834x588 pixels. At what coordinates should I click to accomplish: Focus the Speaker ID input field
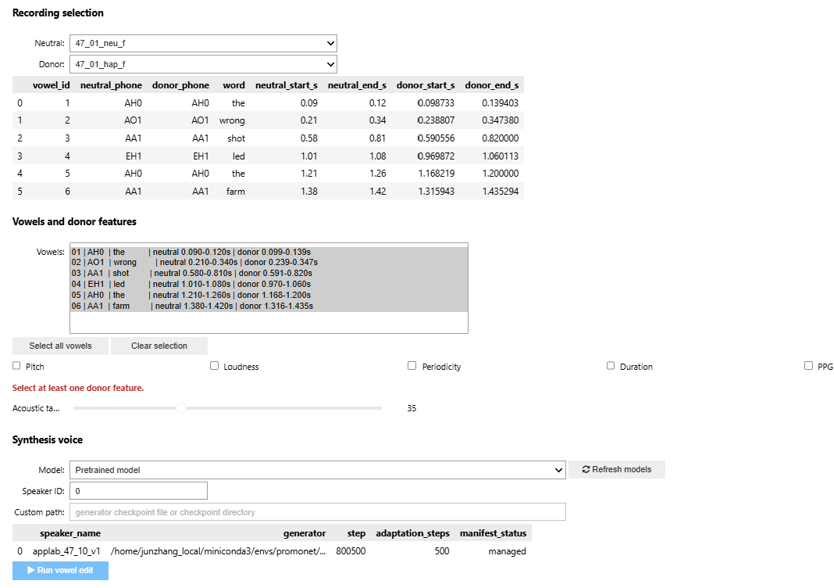(x=138, y=491)
